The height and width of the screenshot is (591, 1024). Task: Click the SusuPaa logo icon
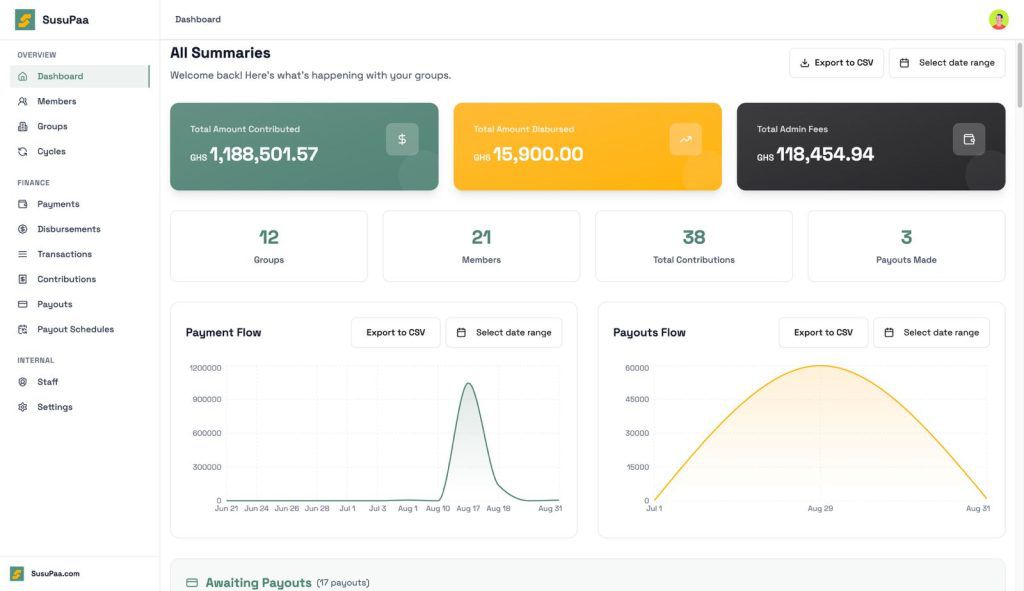(x=25, y=20)
